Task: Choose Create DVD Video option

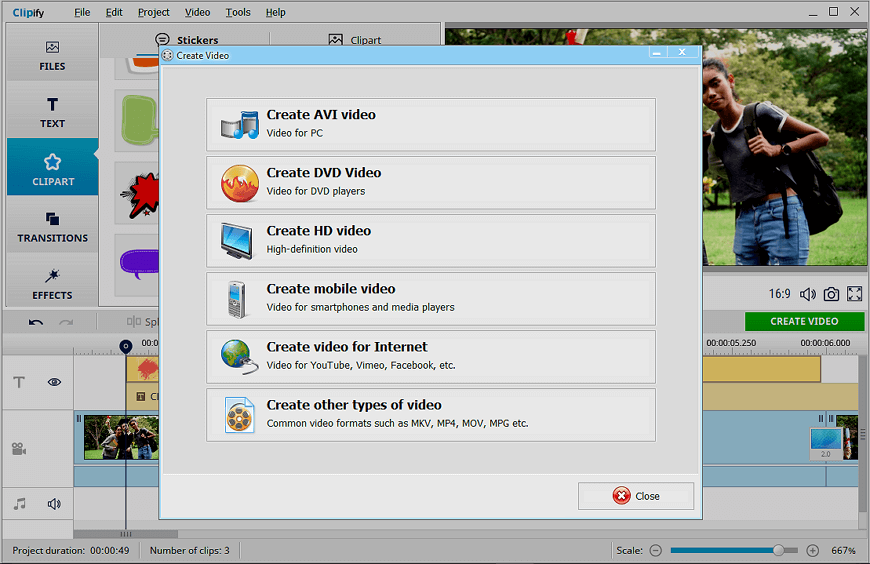Action: coord(431,183)
